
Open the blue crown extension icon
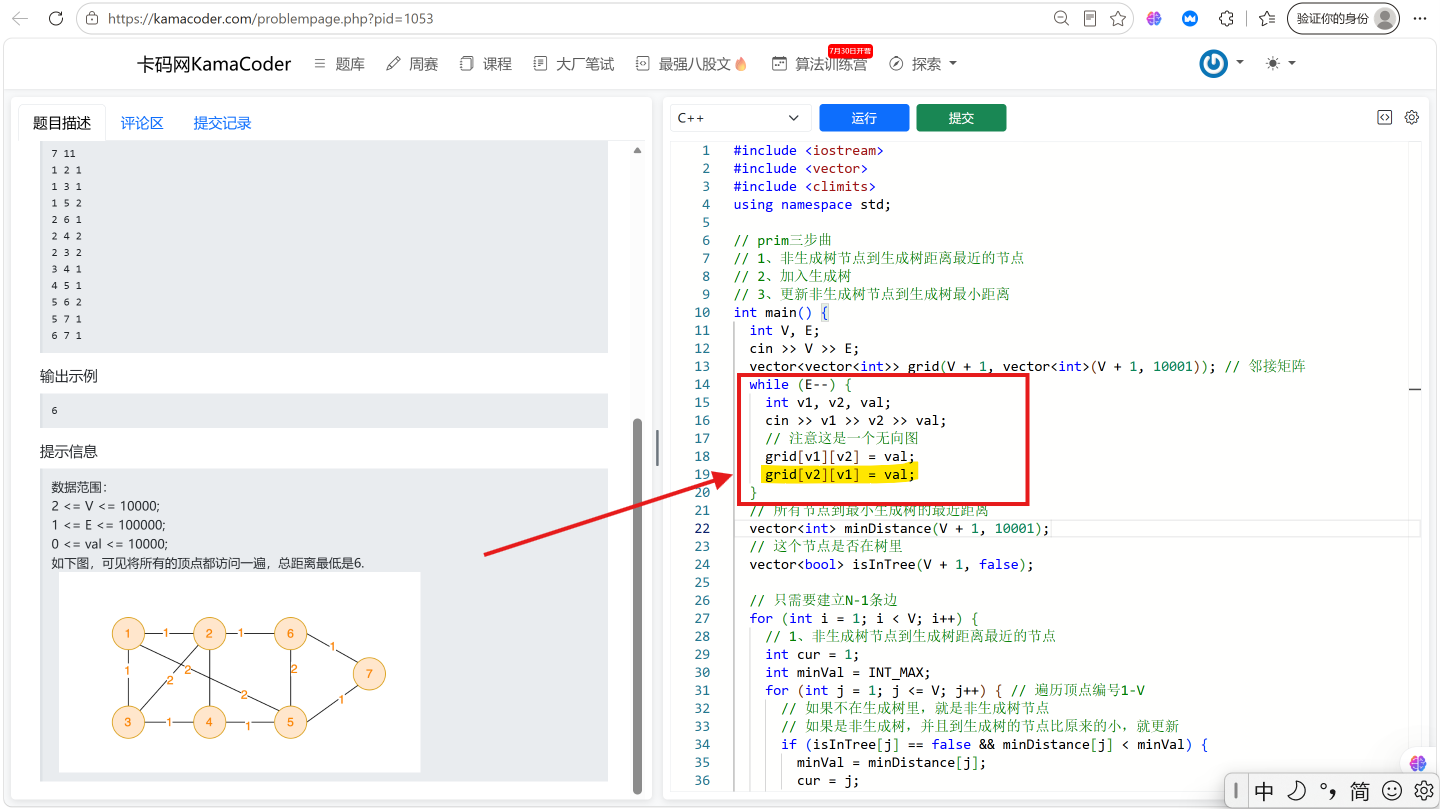point(1190,18)
